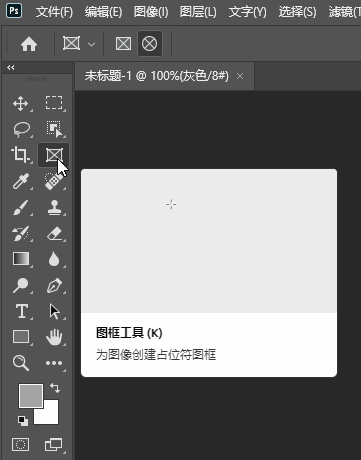The height and width of the screenshot is (460, 361).
Task: Toggle Quick Mask mode
Action: (20, 445)
